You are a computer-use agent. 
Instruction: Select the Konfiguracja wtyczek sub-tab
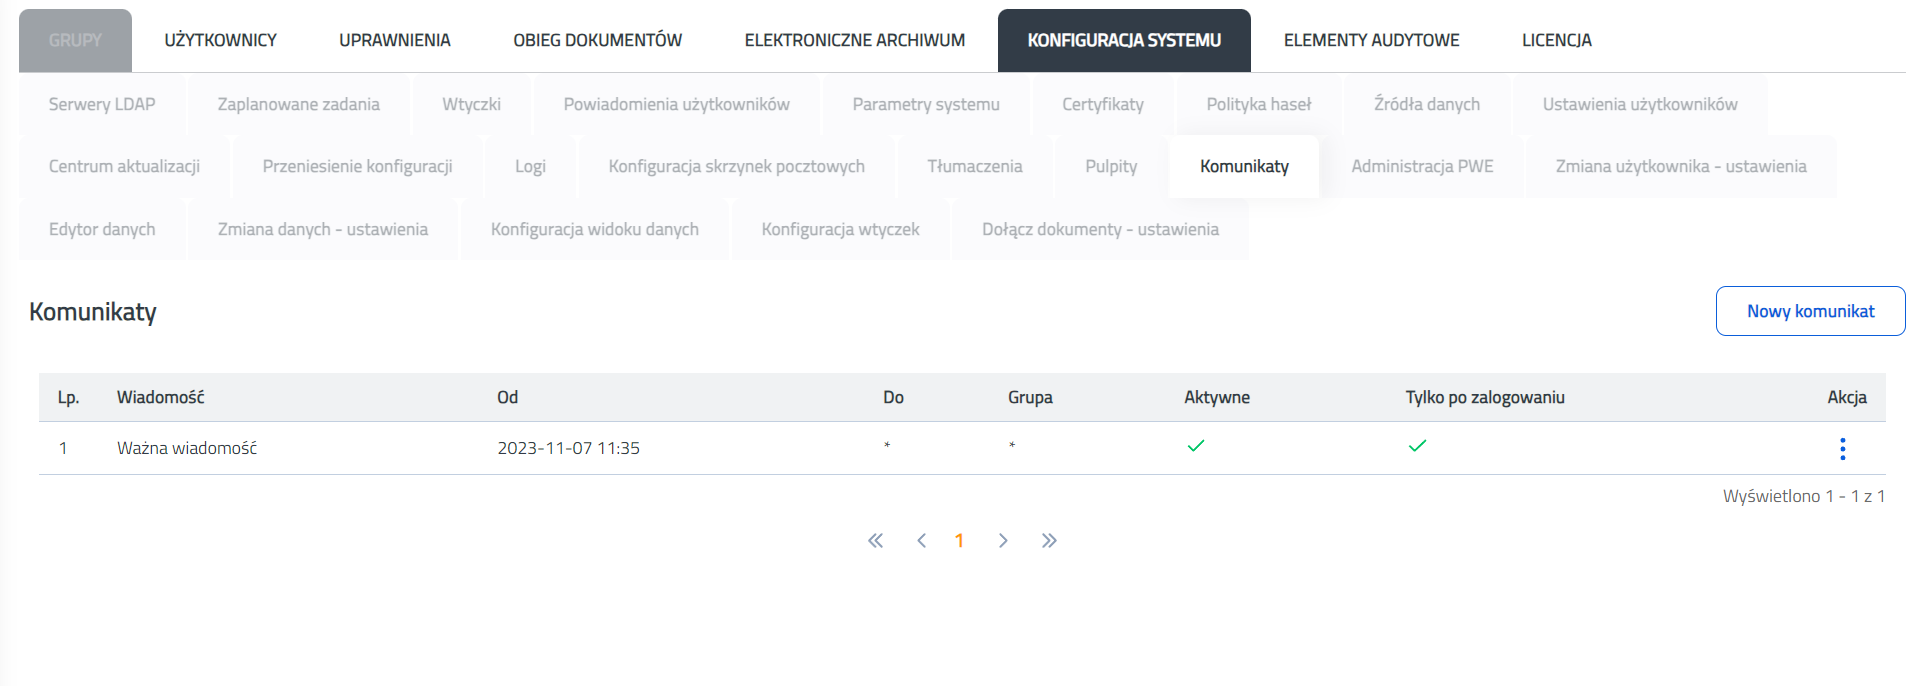(840, 229)
